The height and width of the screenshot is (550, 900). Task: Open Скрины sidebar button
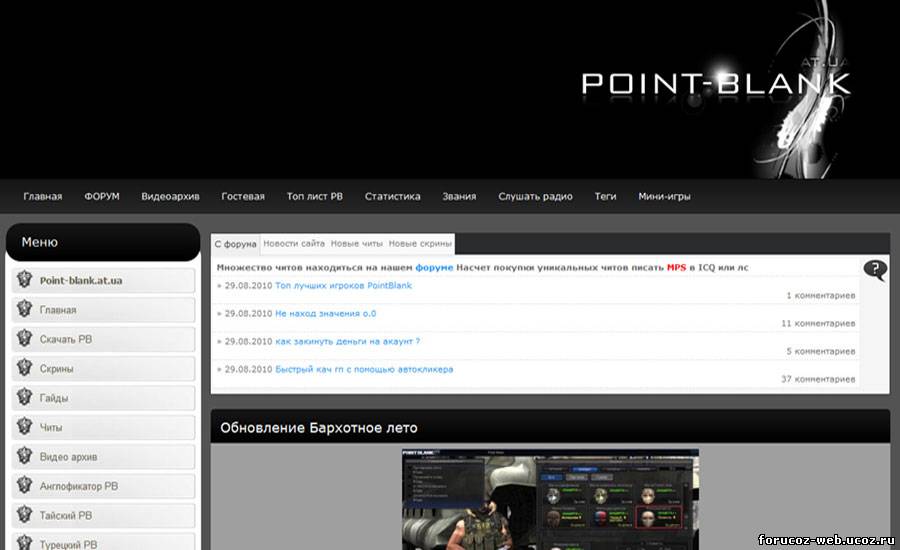103,368
